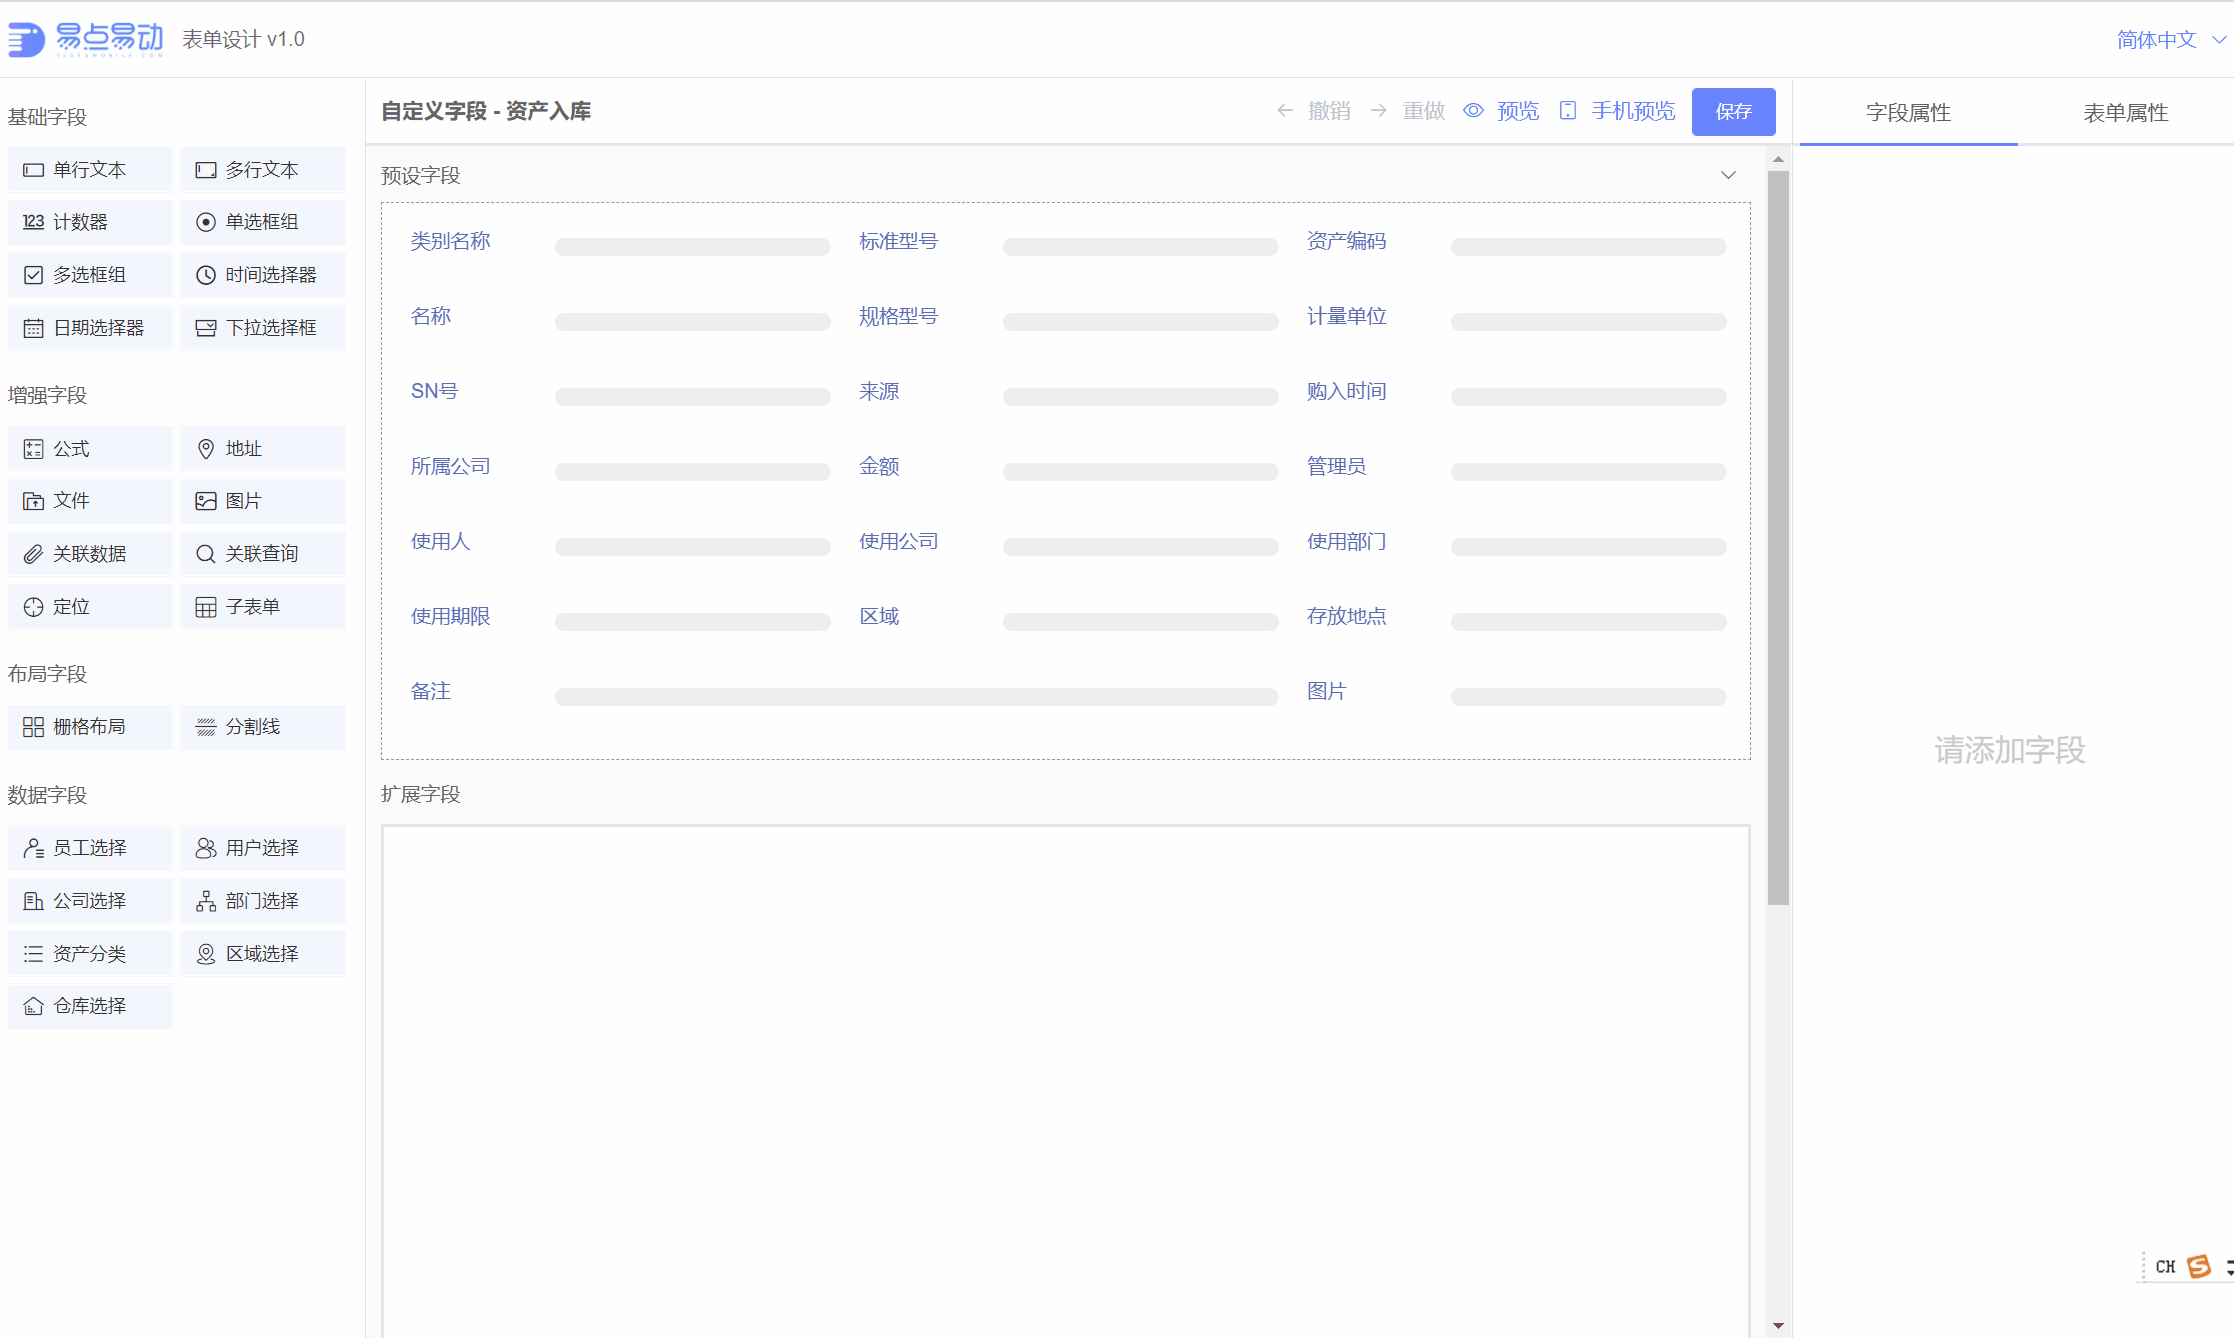
Task: Select the 单行文本 field icon
Action: tap(34, 170)
